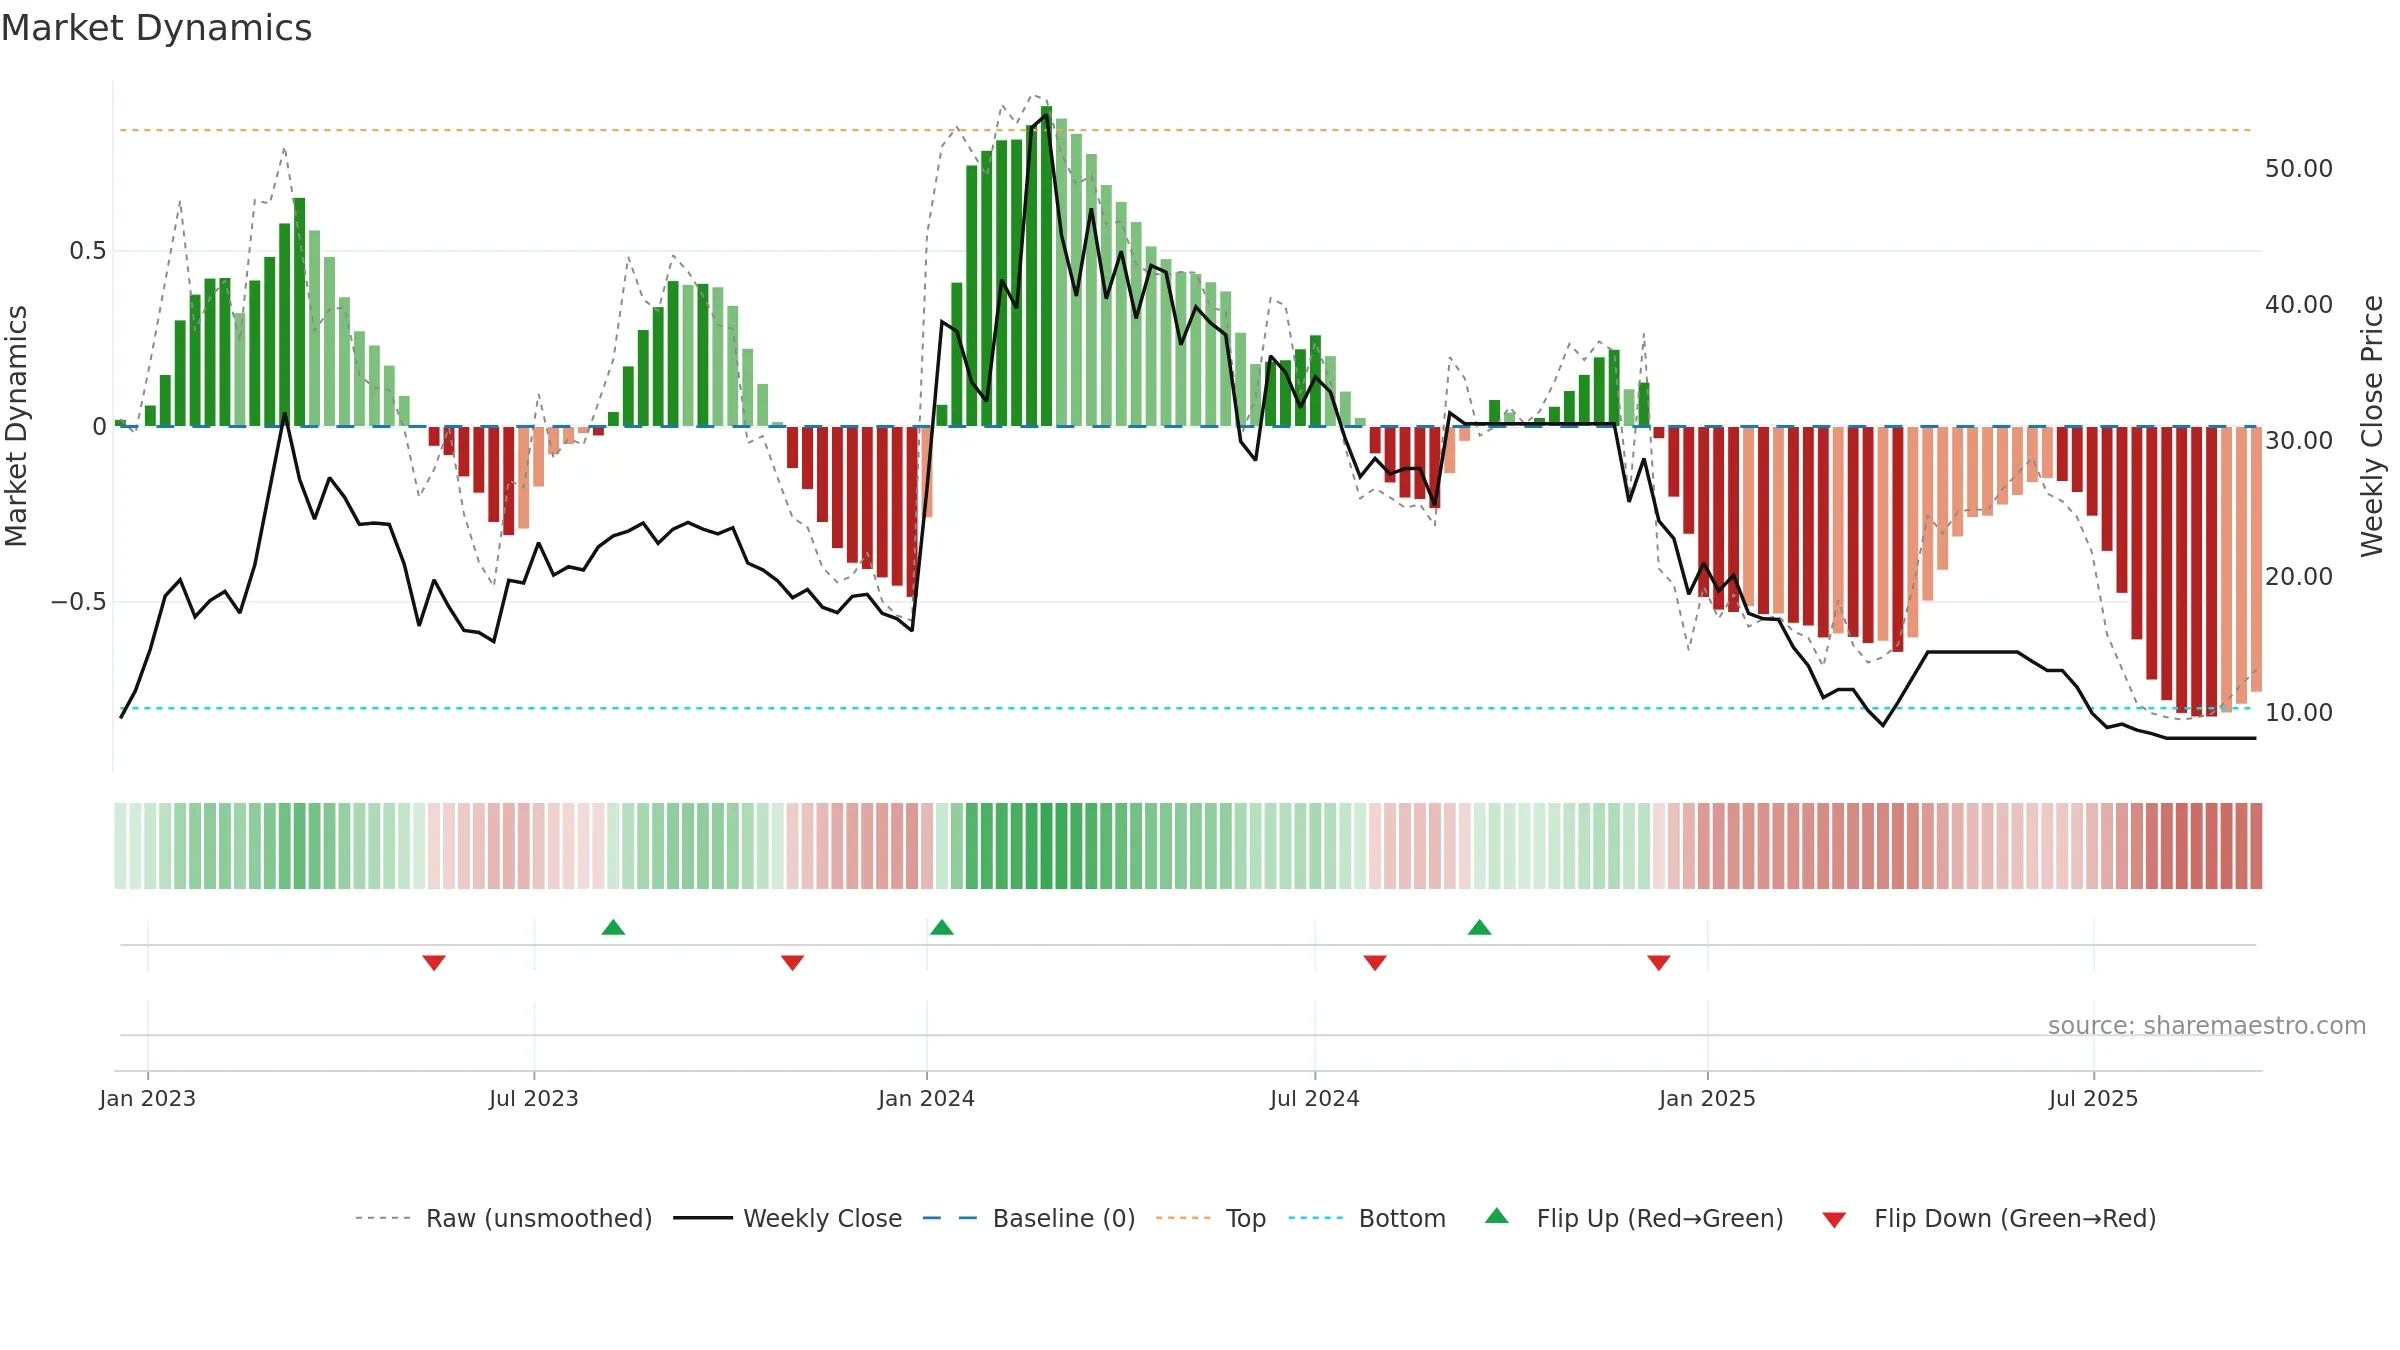Click the orange dashed Top threshold line
Viewport: 2400px width, 1350px height.
tap(1185, 130)
